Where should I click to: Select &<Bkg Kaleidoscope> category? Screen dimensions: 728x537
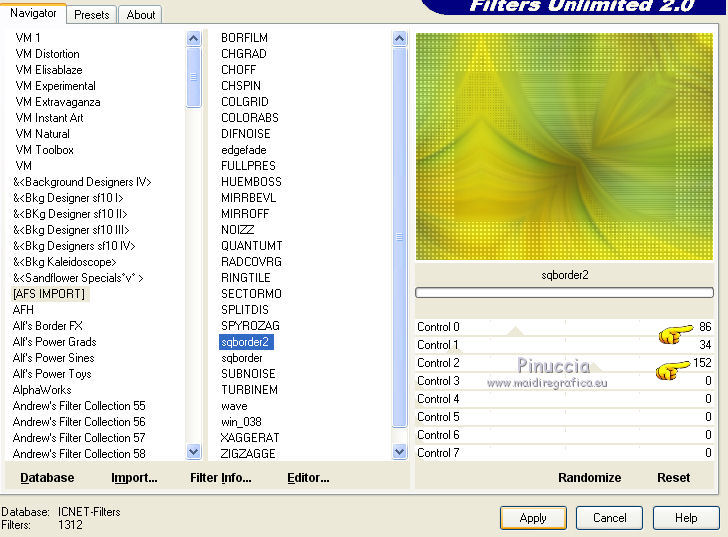click(65, 262)
